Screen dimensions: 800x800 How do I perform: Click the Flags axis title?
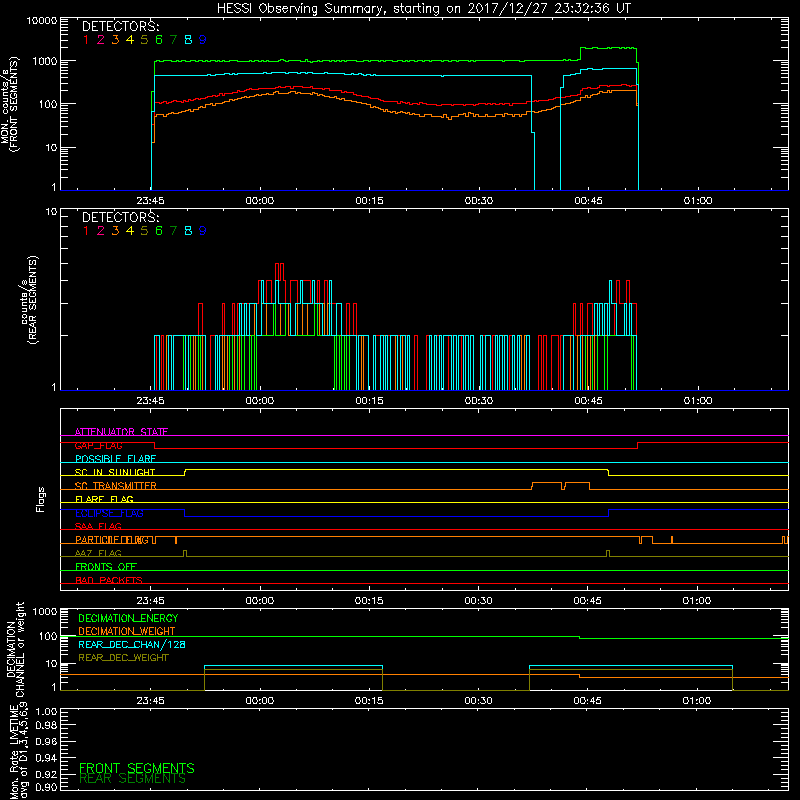tap(41, 499)
